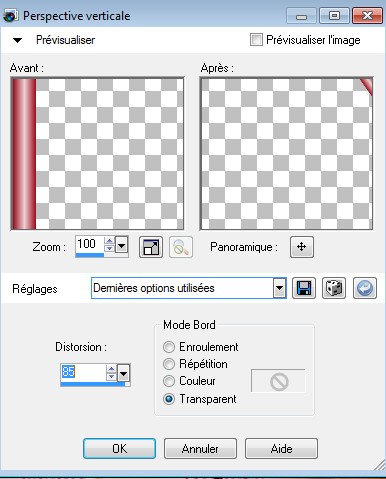Choose the Couleur radio option
This screenshot has width=386, height=479.
[x=169, y=381]
